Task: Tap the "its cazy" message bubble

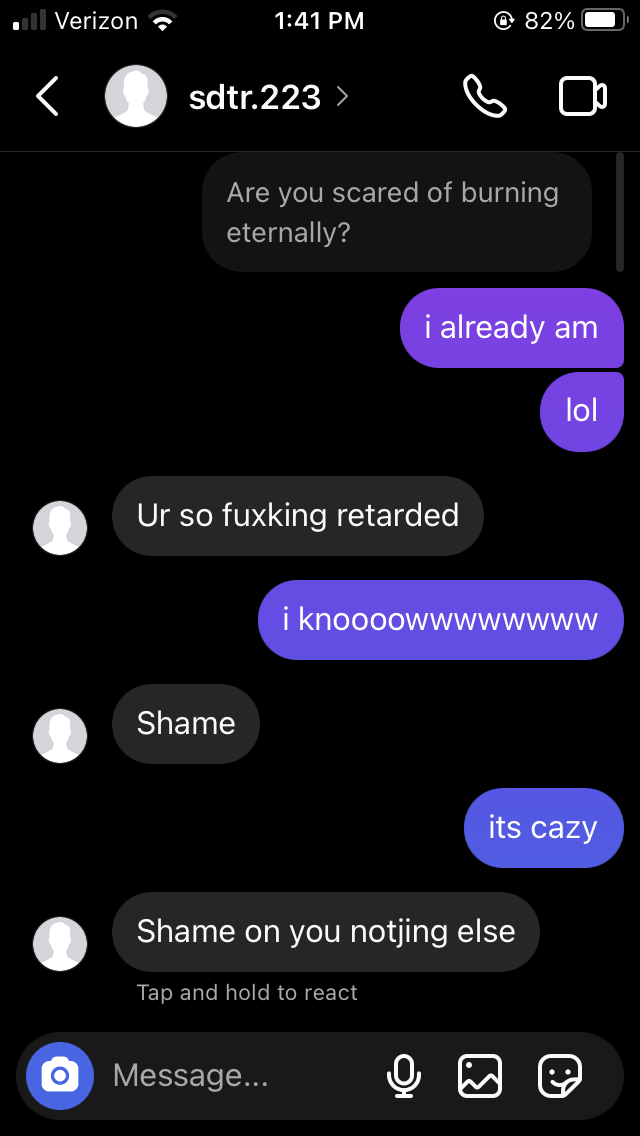Action: (544, 827)
